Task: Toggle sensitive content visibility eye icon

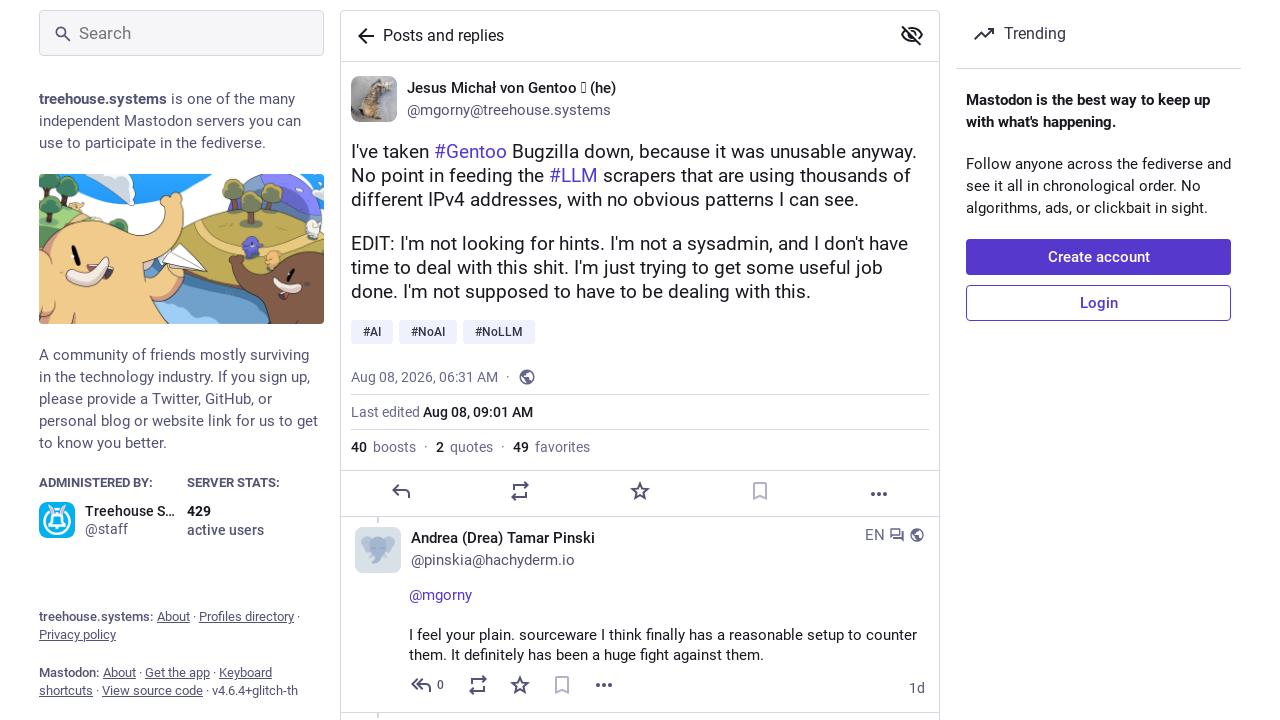Action: [x=911, y=36]
